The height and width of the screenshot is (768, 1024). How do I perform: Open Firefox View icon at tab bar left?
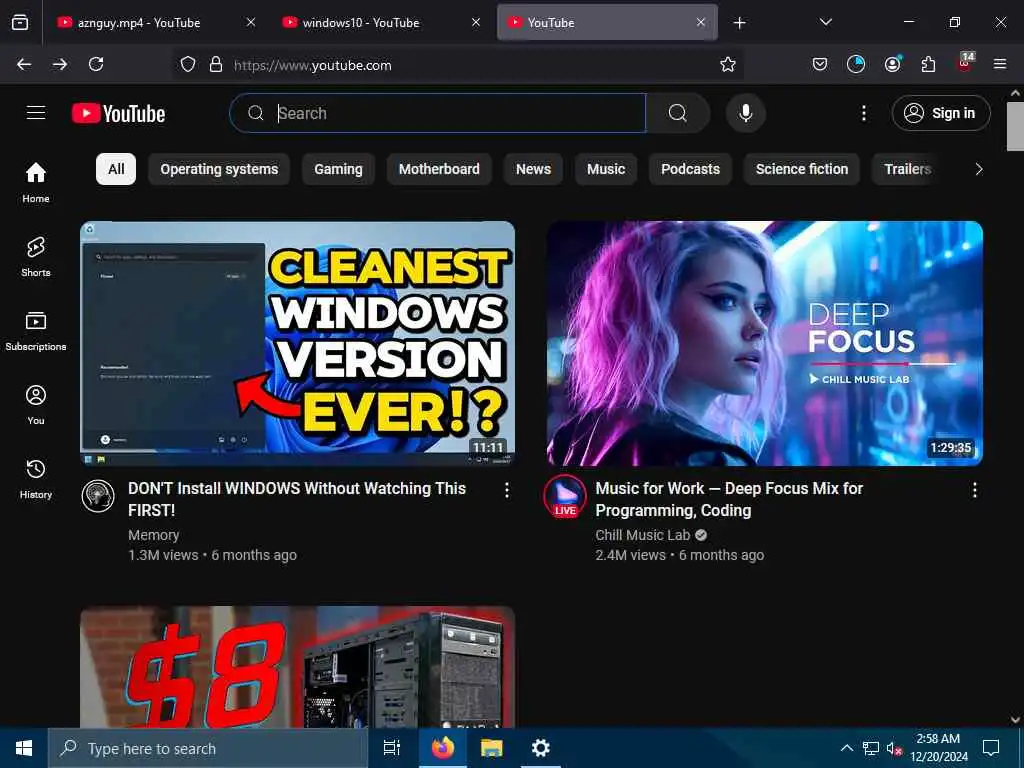[20, 23]
